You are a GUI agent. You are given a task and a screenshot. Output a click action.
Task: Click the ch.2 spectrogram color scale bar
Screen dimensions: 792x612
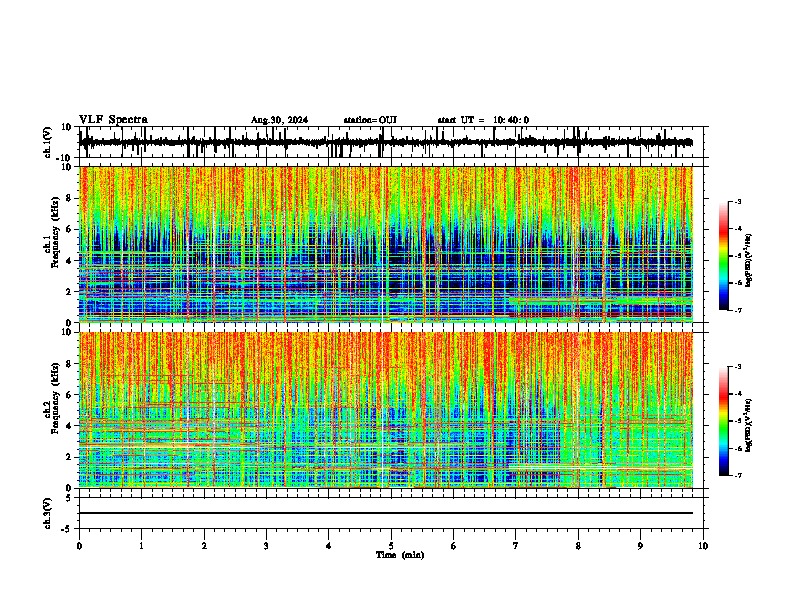724,421
